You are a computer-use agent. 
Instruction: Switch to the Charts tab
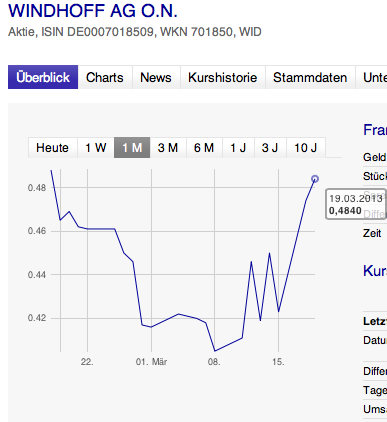(105, 77)
